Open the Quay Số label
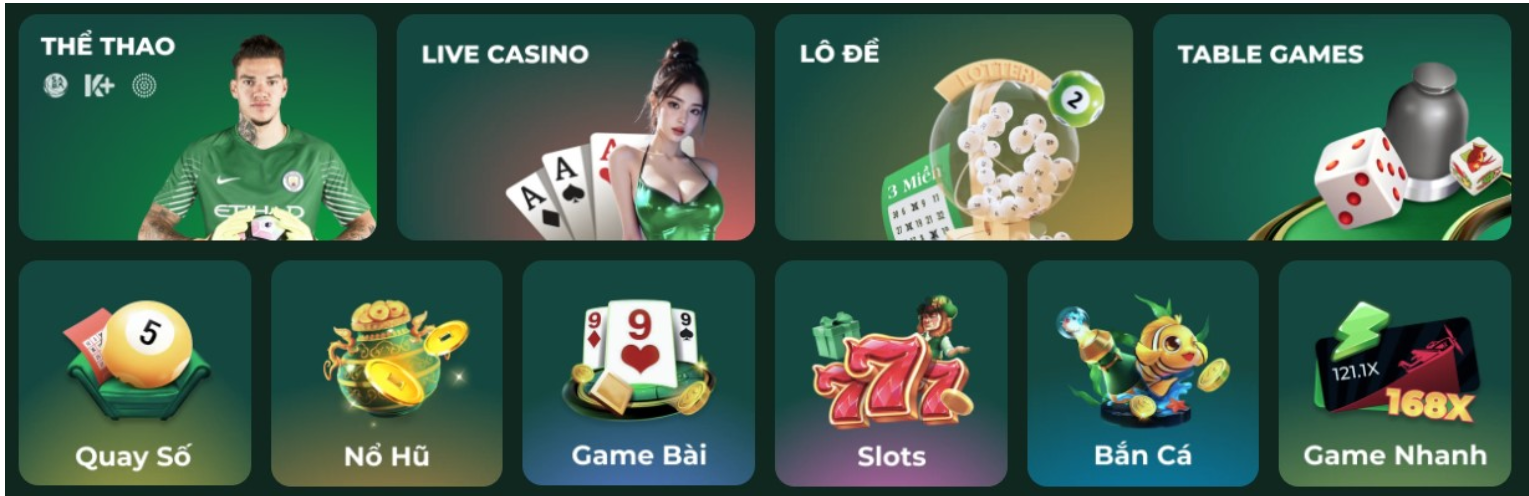The width and height of the screenshot is (1529, 496). pos(134,456)
